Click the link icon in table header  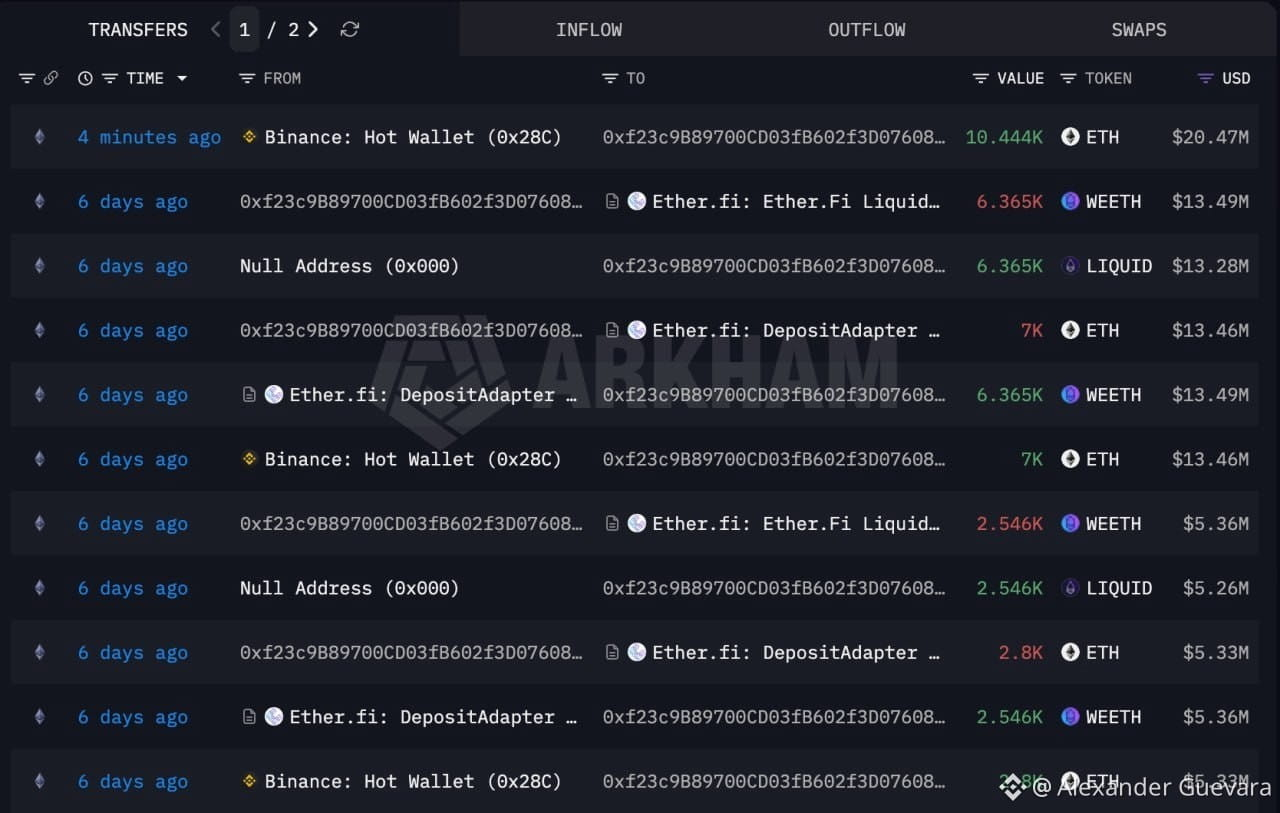(51, 78)
